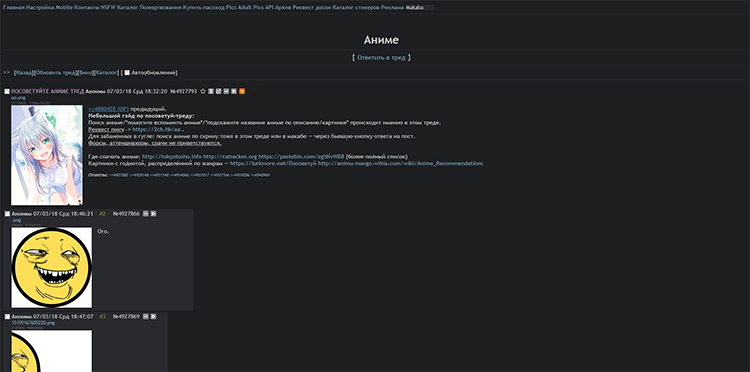This screenshot has height=372, width=750.
Task: Enlarge the anime girl thumbnail in the OP
Action: point(47,155)
